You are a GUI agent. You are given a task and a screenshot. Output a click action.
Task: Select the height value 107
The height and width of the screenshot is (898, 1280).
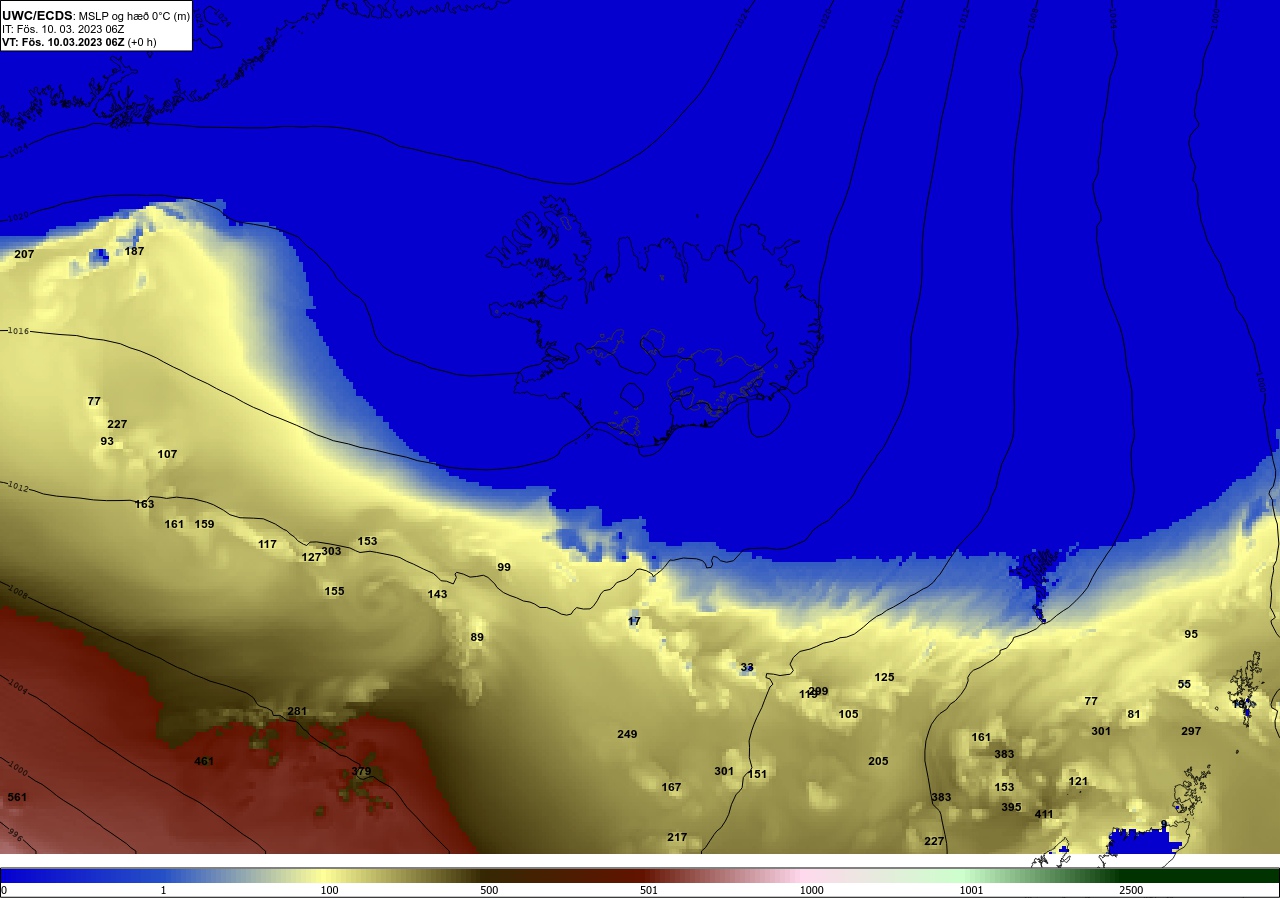coord(167,454)
